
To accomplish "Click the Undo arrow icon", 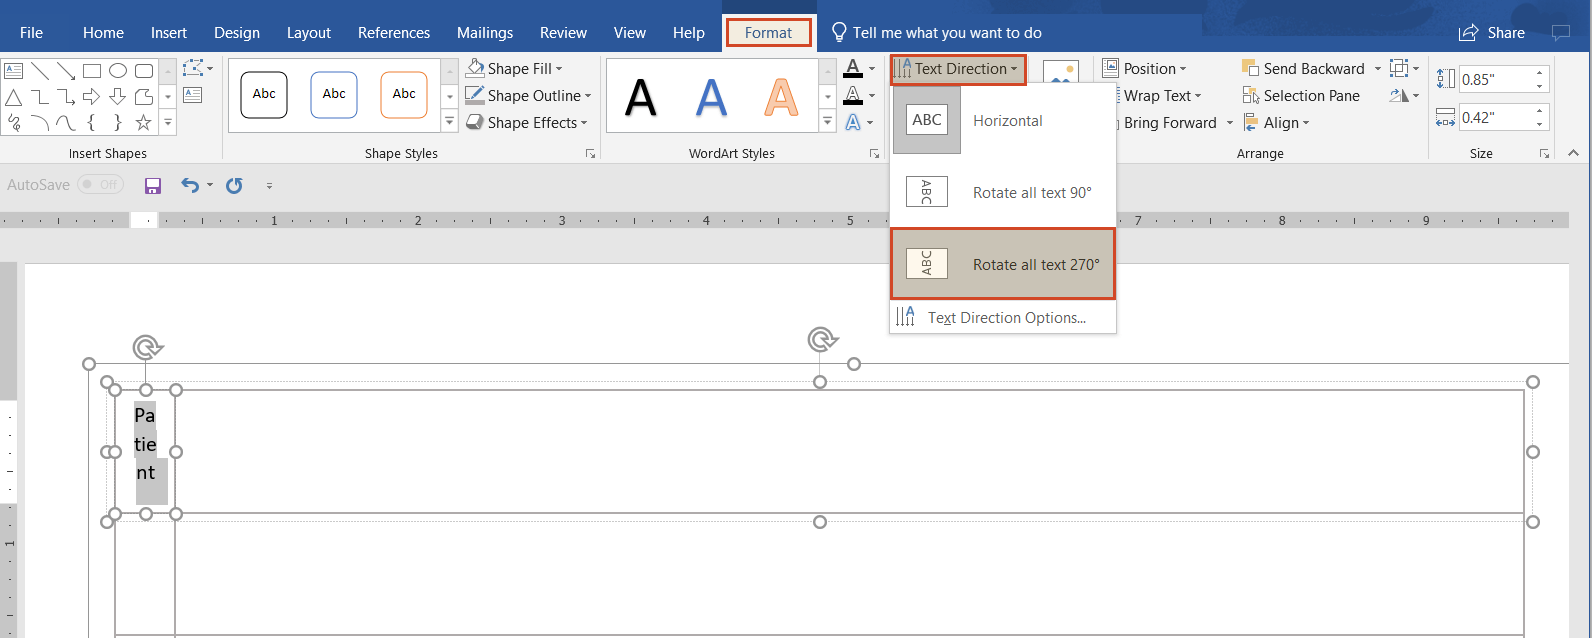I will tap(189, 185).
